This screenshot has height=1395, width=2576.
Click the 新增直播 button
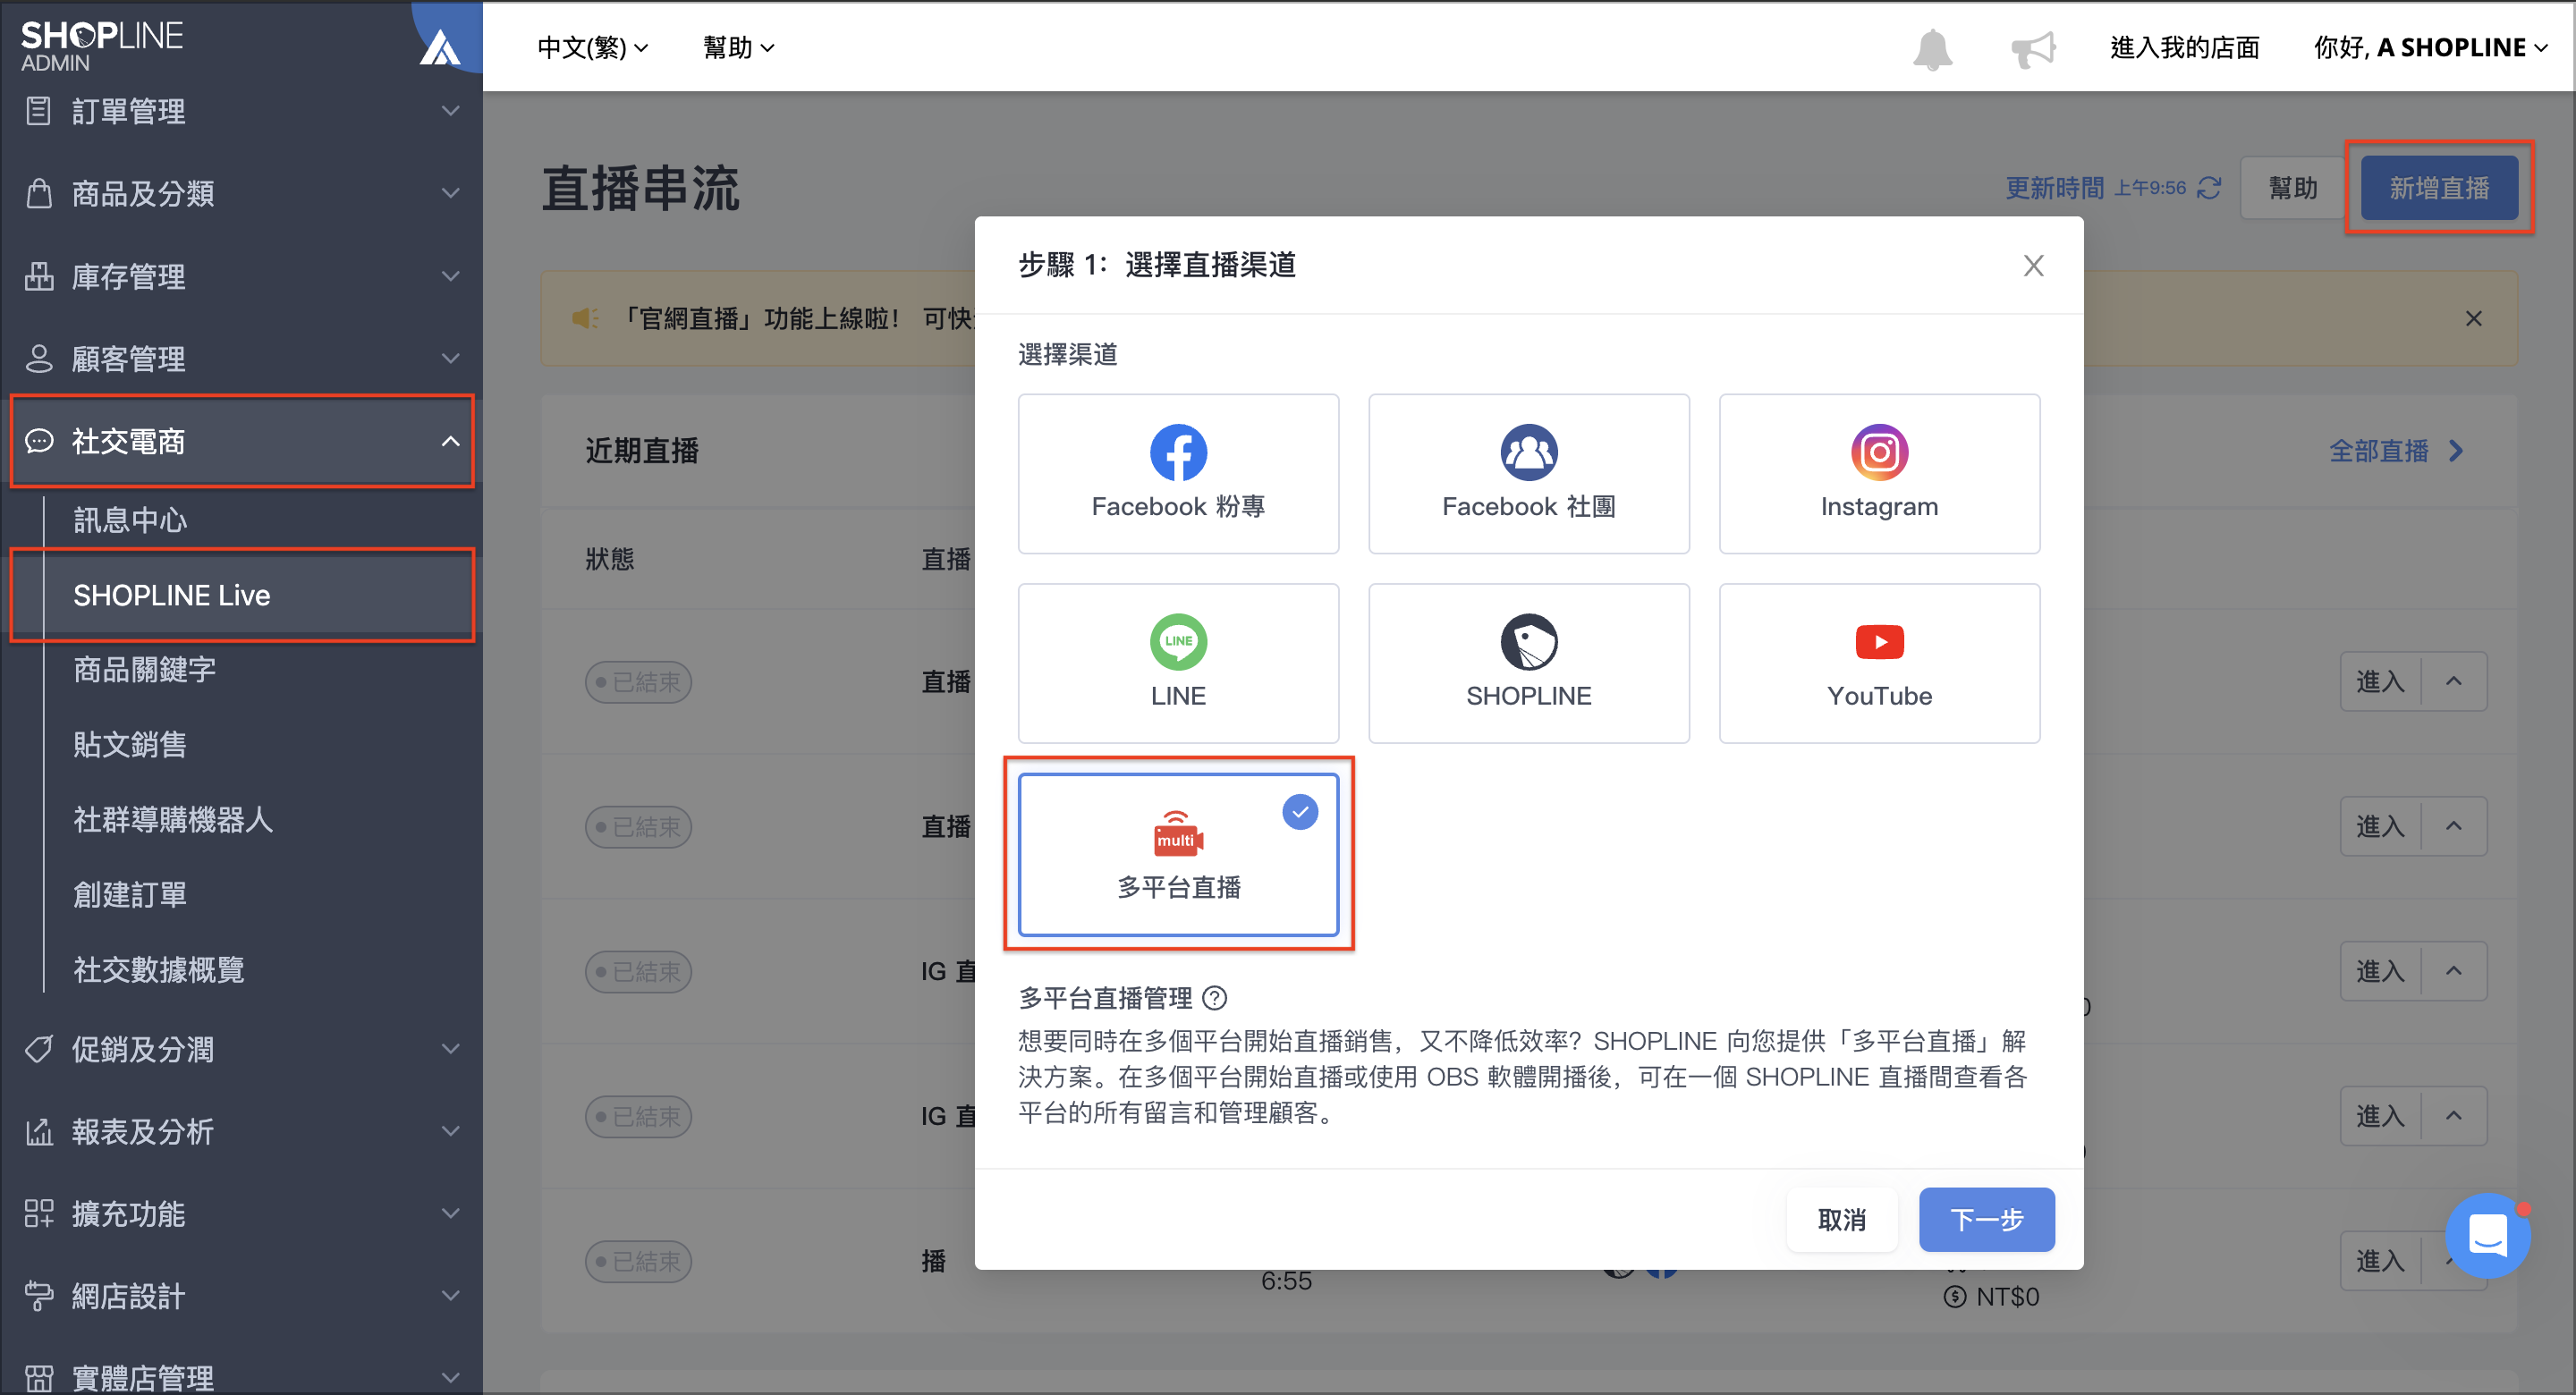point(2438,187)
